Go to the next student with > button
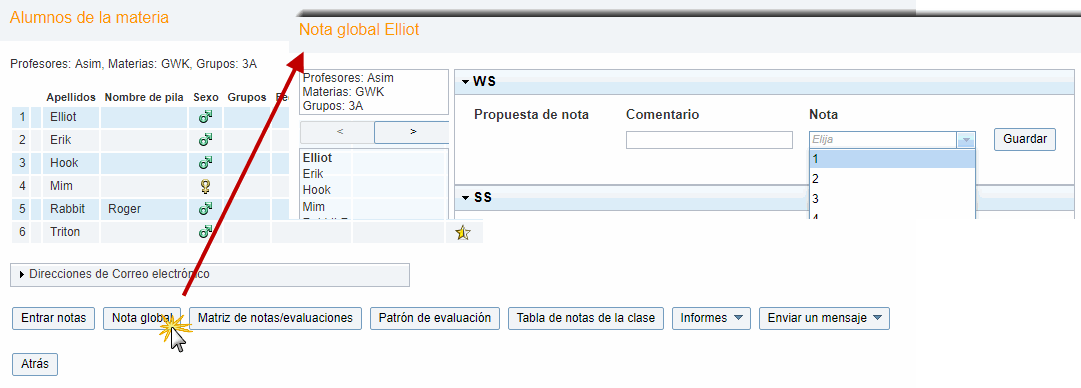 pyautogui.click(x=412, y=132)
